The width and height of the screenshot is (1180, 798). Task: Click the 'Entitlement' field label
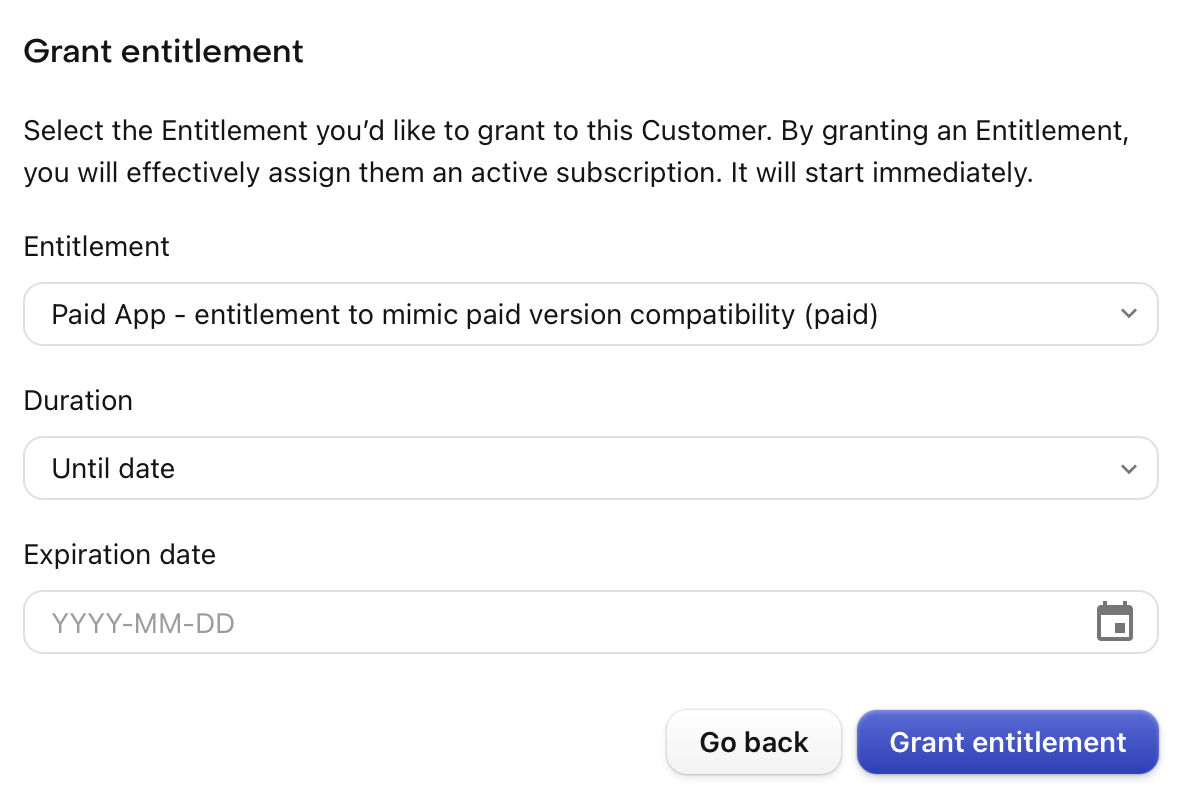(96, 247)
